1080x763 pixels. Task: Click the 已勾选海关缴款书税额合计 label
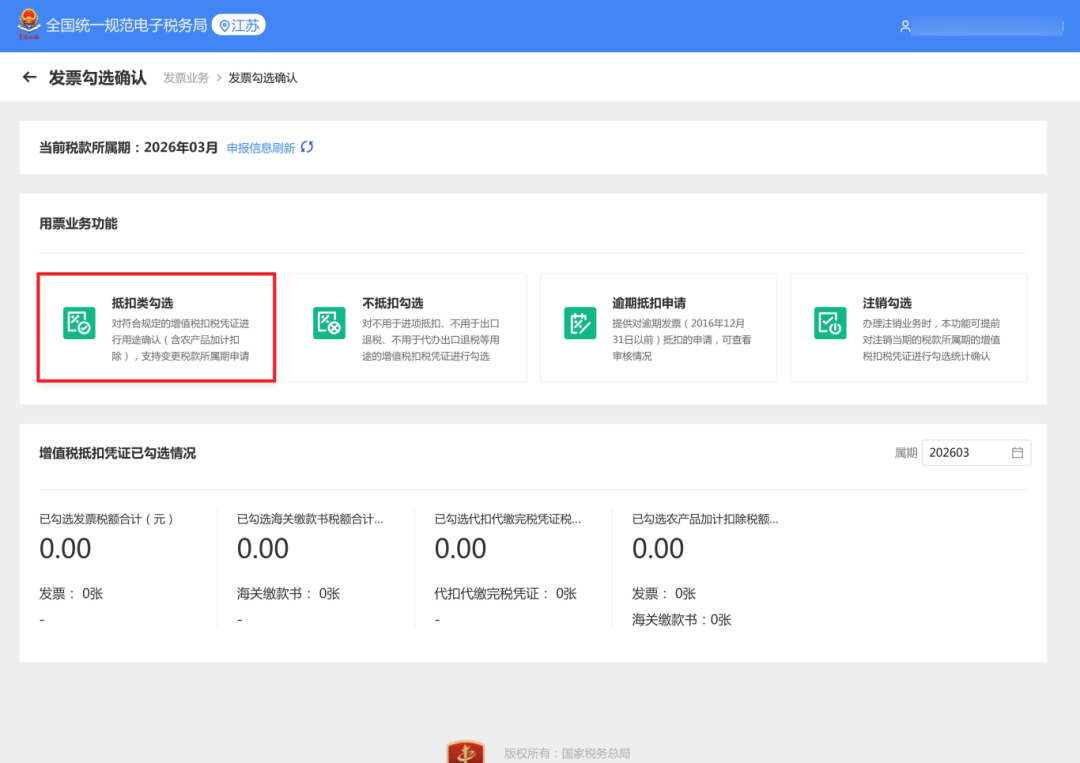point(310,519)
